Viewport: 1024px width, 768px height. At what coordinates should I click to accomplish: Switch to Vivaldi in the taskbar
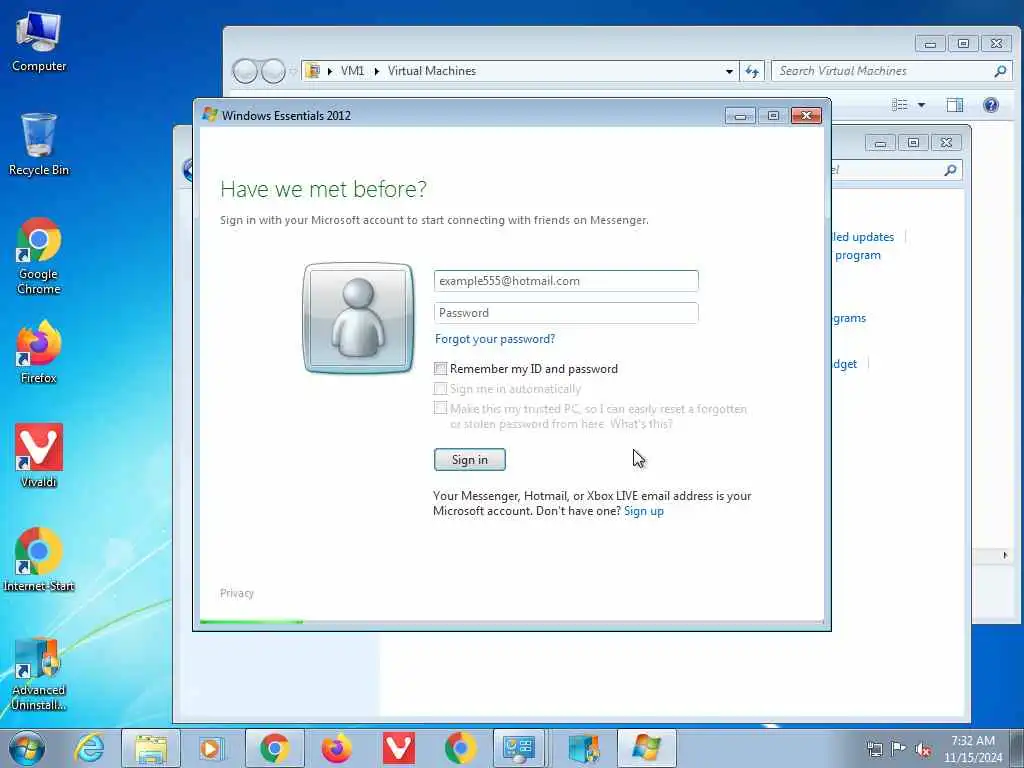pos(398,748)
